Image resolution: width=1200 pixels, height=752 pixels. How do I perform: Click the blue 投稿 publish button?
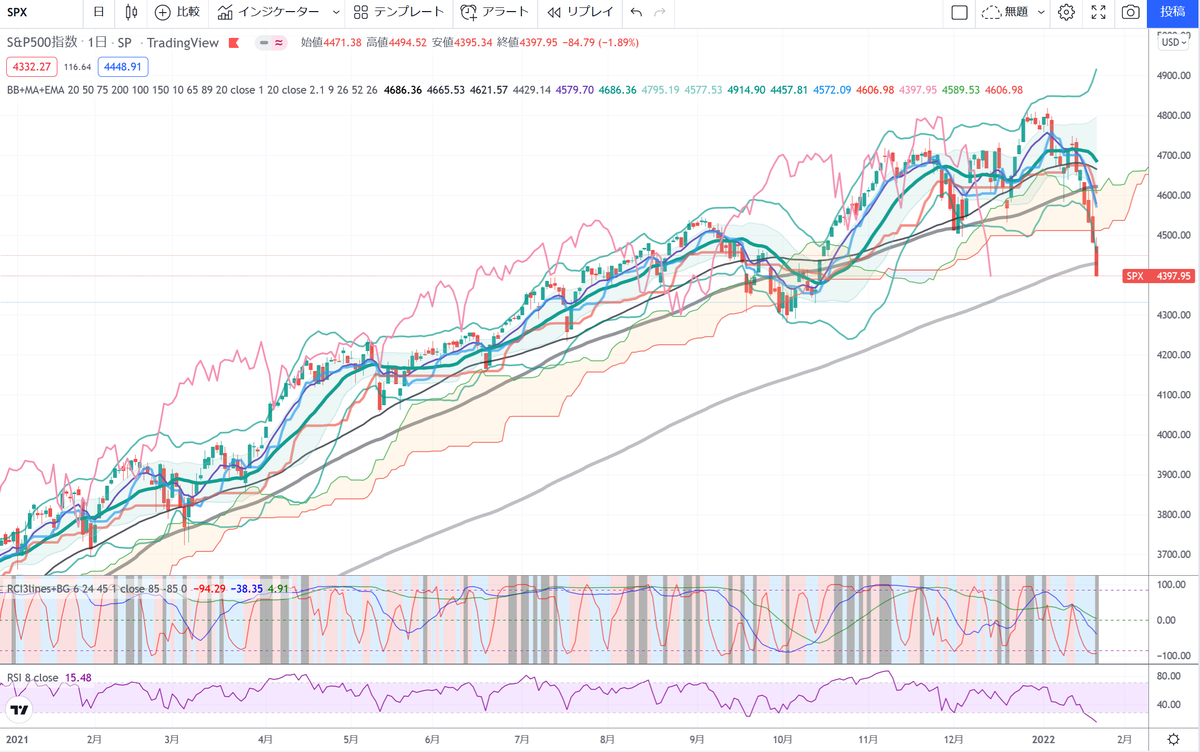coord(1172,12)
